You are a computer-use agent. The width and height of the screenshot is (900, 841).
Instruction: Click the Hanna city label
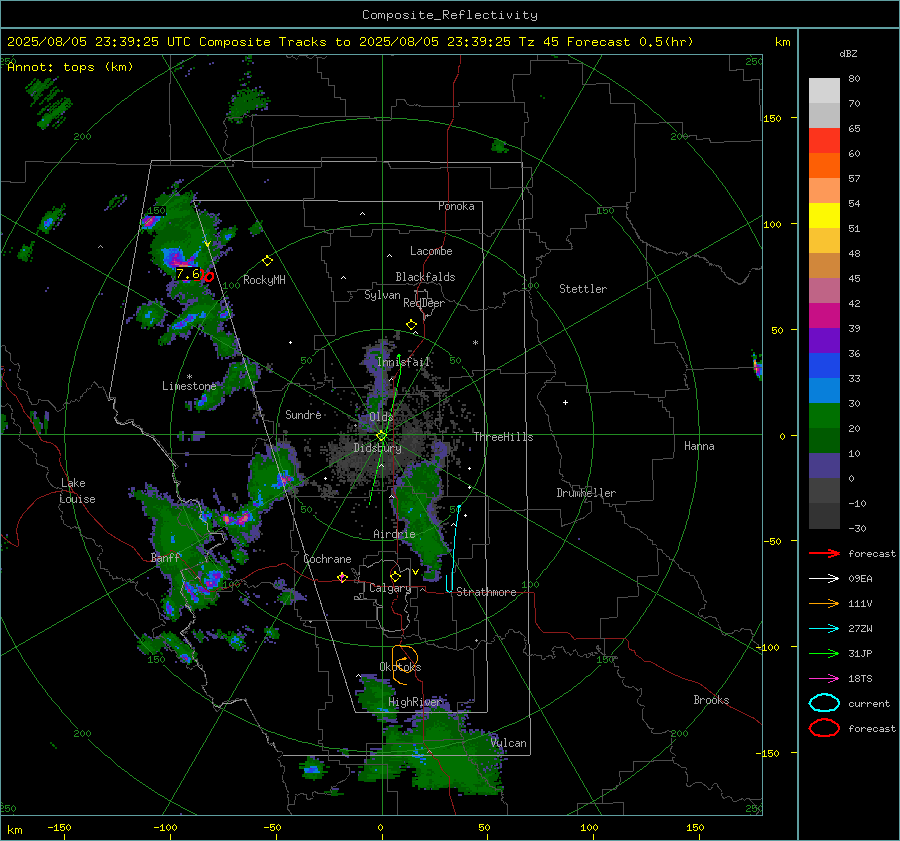point(699,445)
